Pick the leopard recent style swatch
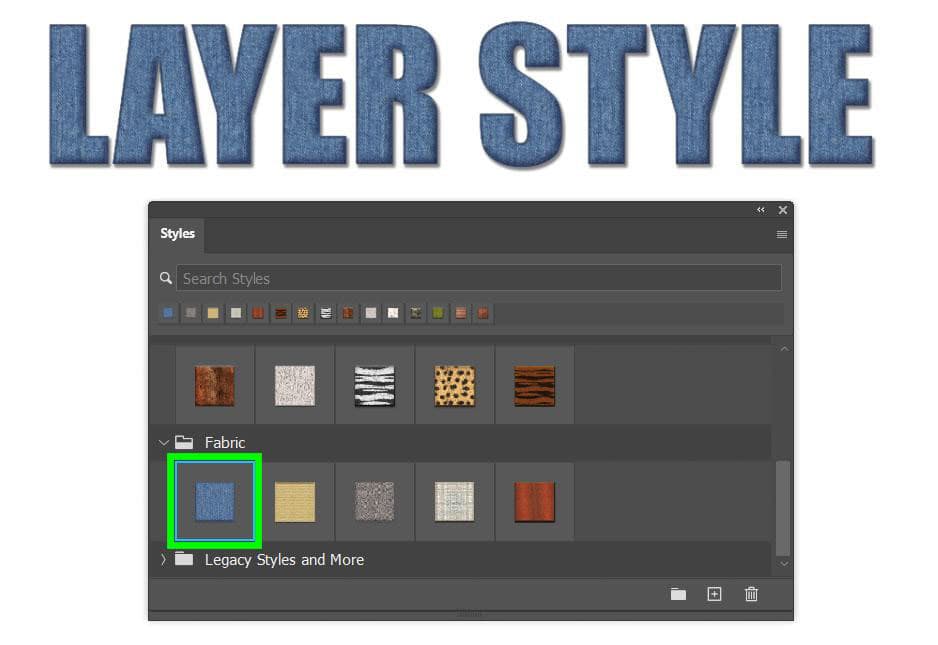938x645 pixels. pos(303,313)
